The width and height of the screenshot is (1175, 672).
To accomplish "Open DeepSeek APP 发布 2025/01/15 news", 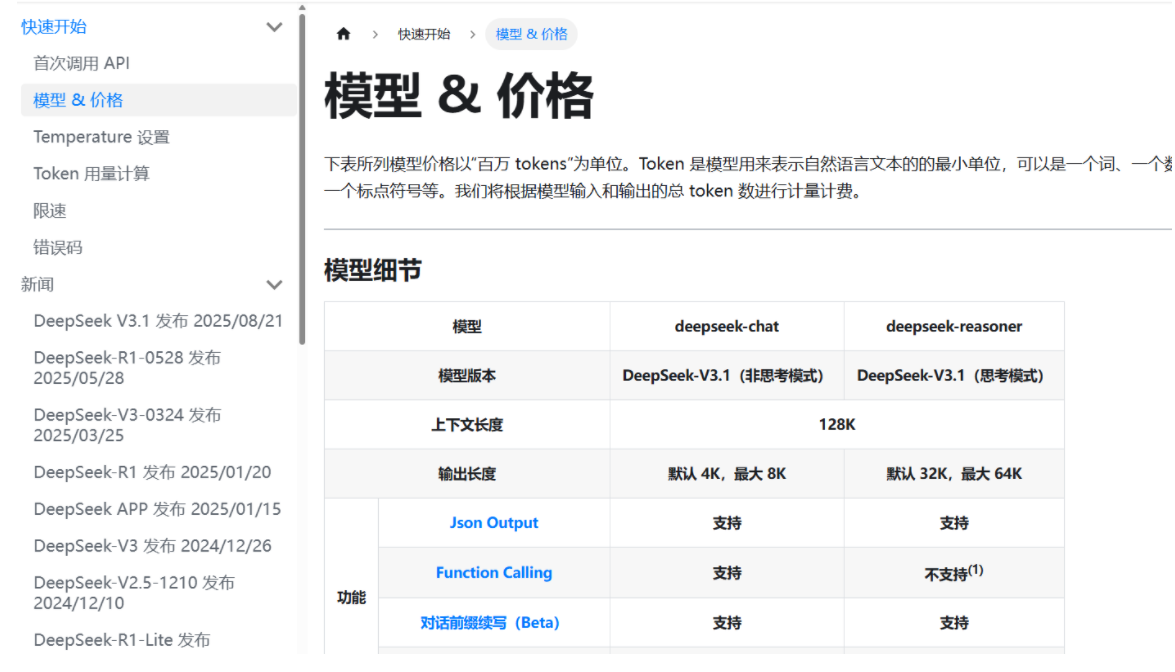I will click(x=157, y=509).
